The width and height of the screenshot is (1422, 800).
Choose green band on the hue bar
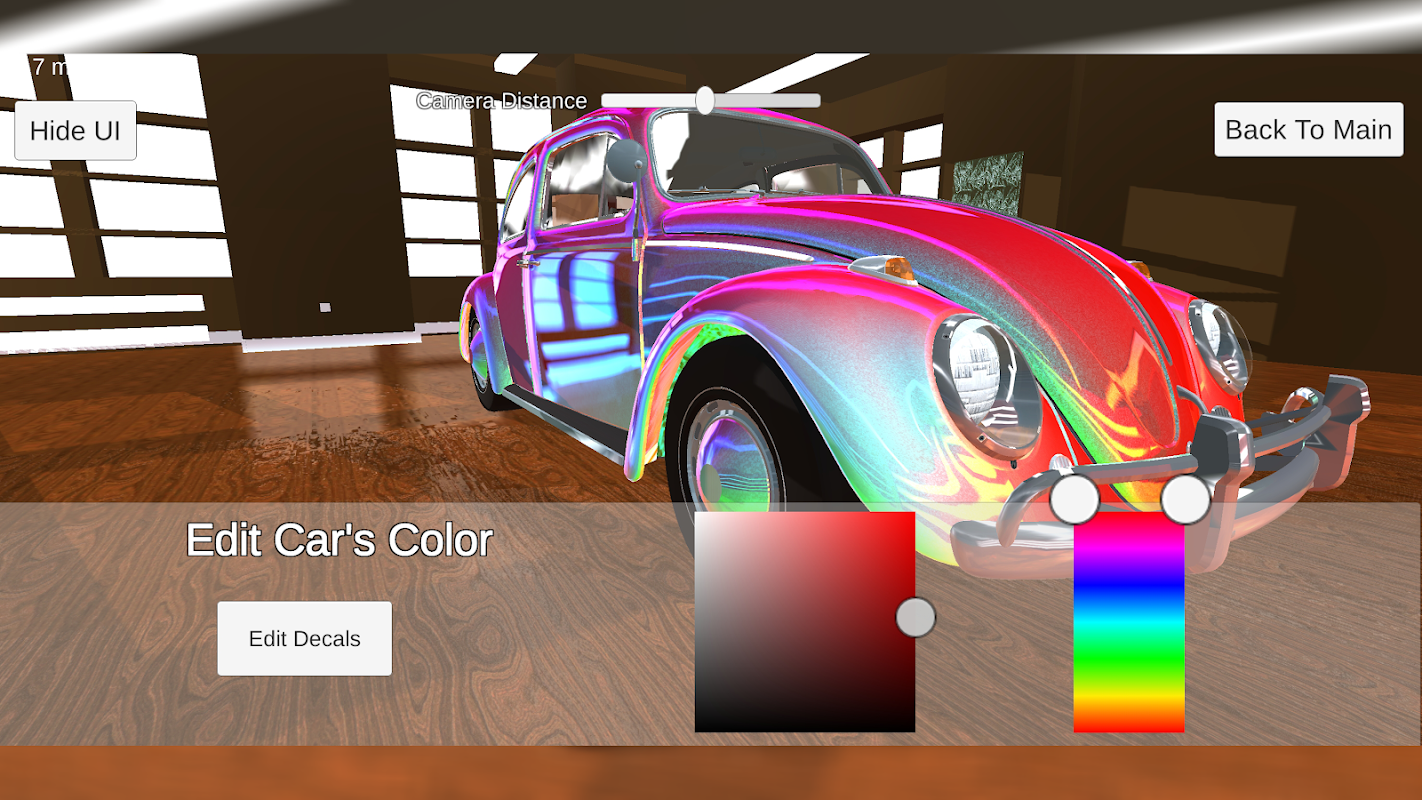pyautogui.click(x=1129, y=660)
